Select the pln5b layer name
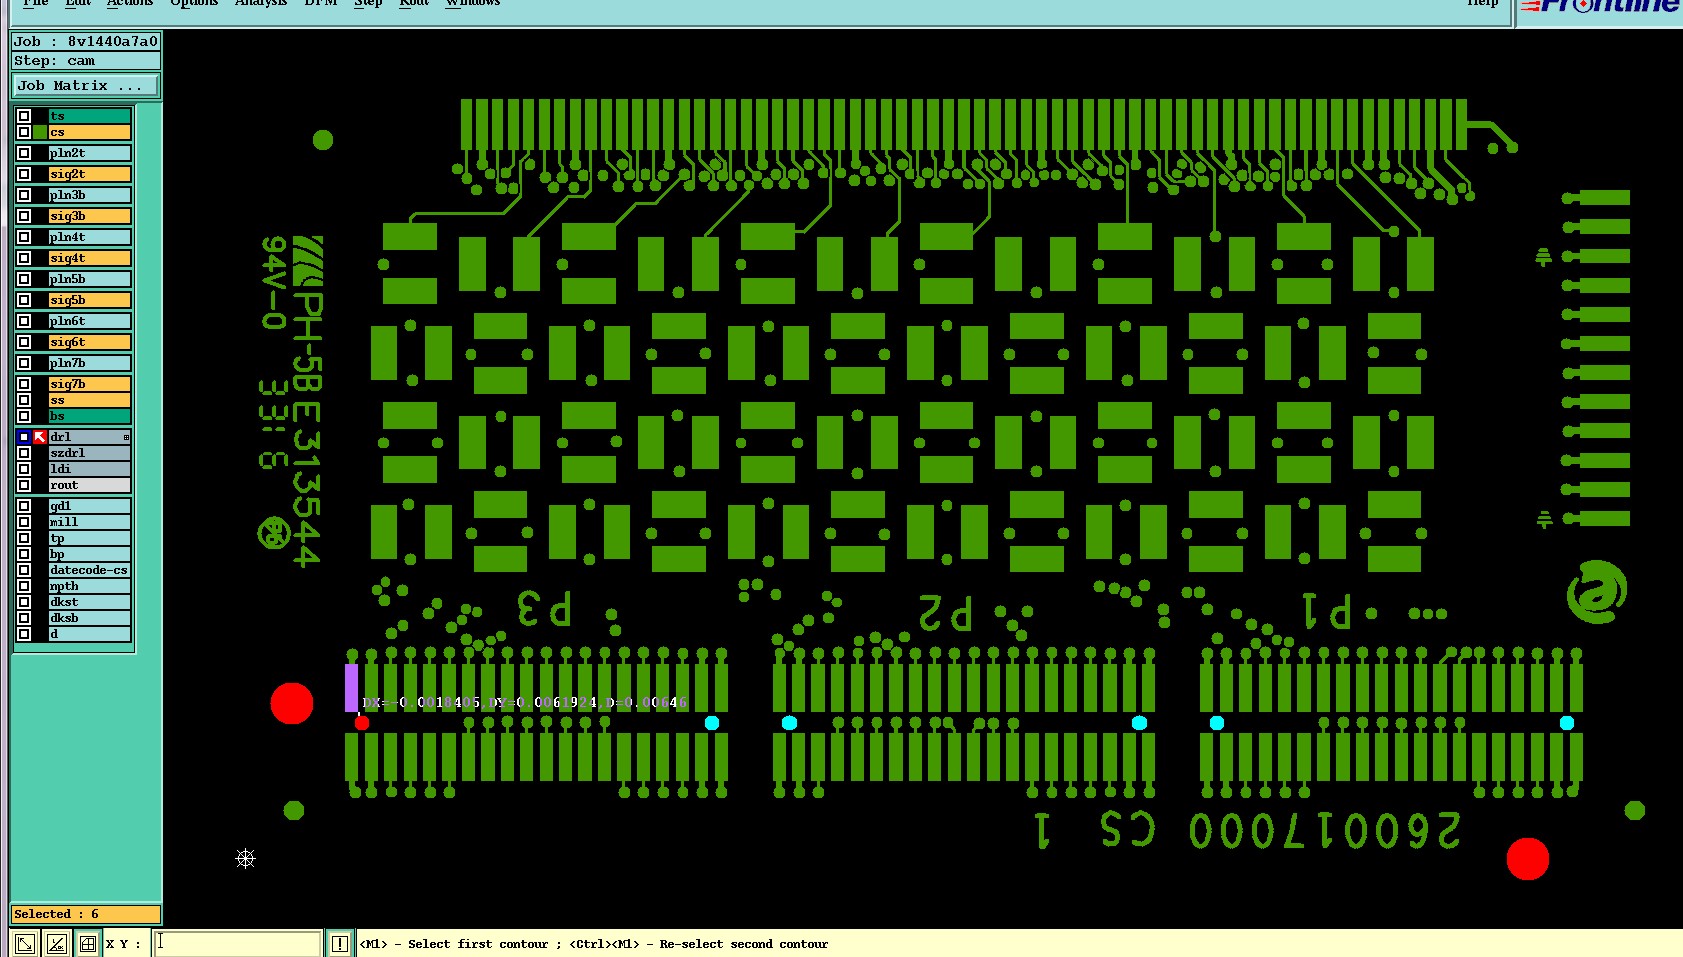Viewport: 1683px width, 957px height. click(90, 279)
